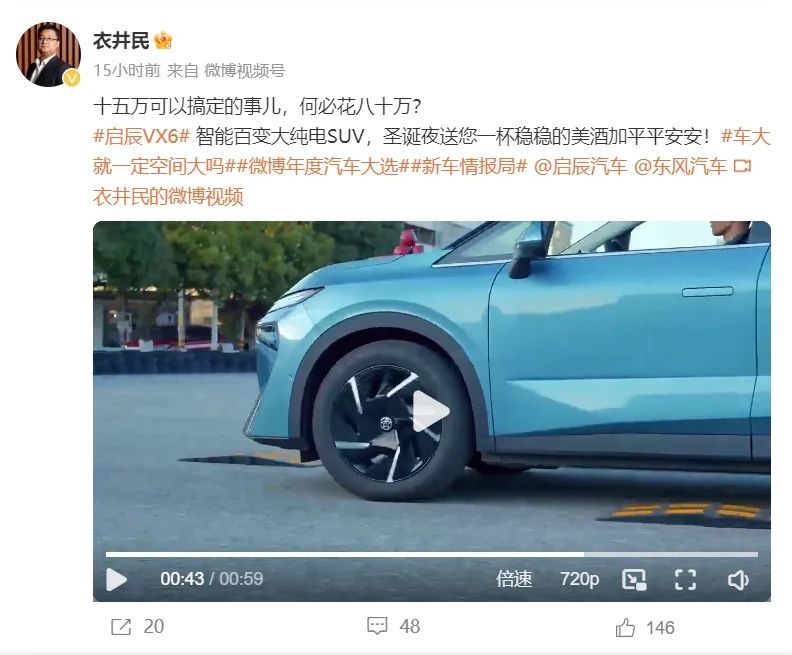Enter fullscreen mode for the video
Screen dimensions: 792x655
[685, 579]
